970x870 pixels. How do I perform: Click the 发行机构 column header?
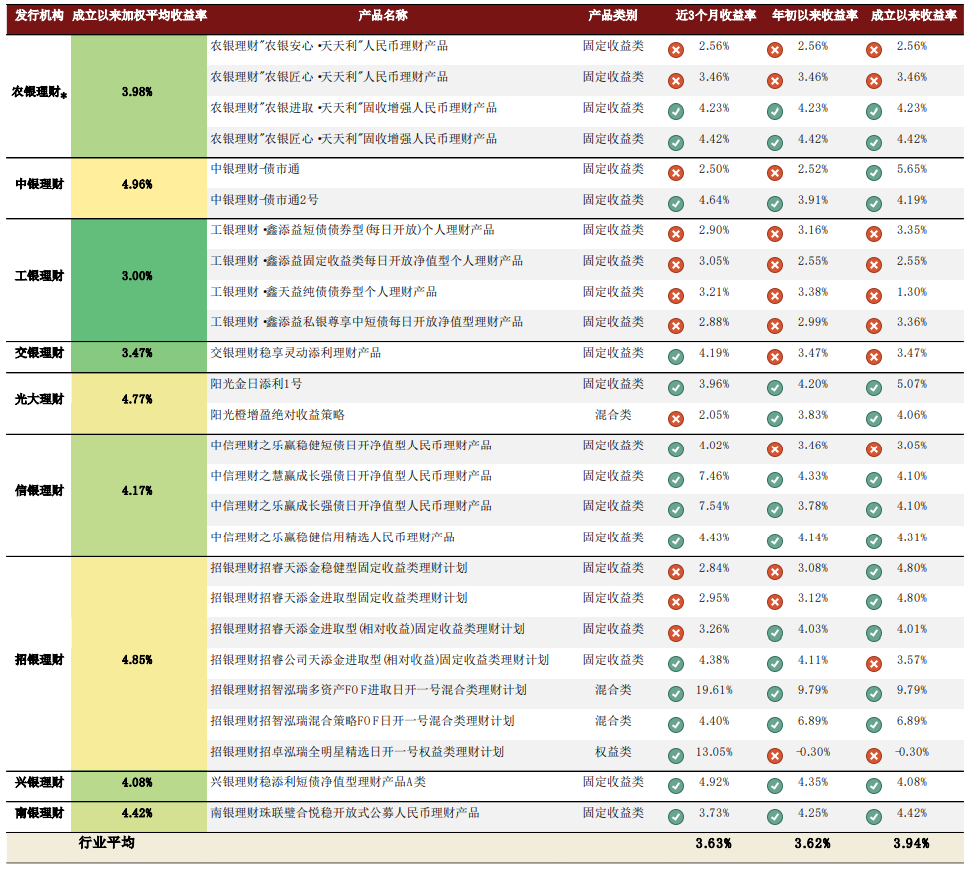pyautogui.click(x=39, y=15)
